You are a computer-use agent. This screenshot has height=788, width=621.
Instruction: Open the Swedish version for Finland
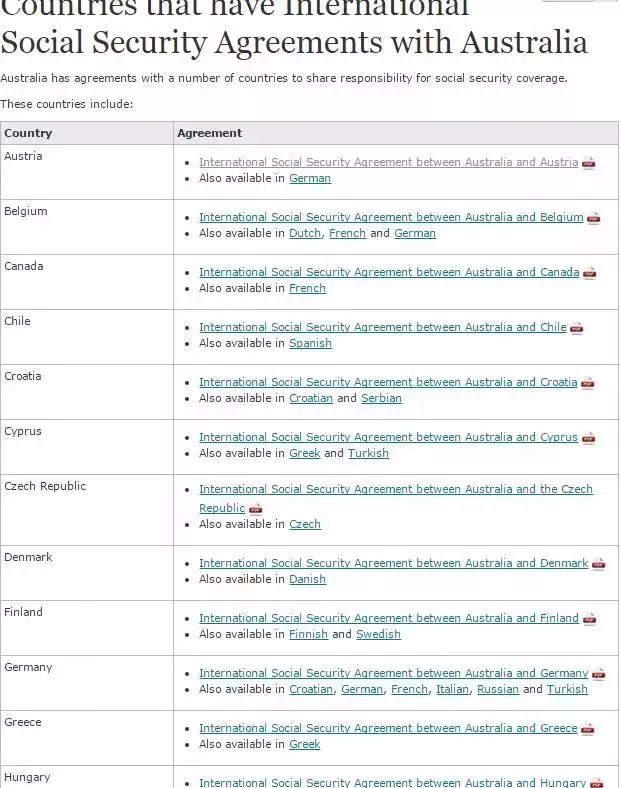click(378, 634)
